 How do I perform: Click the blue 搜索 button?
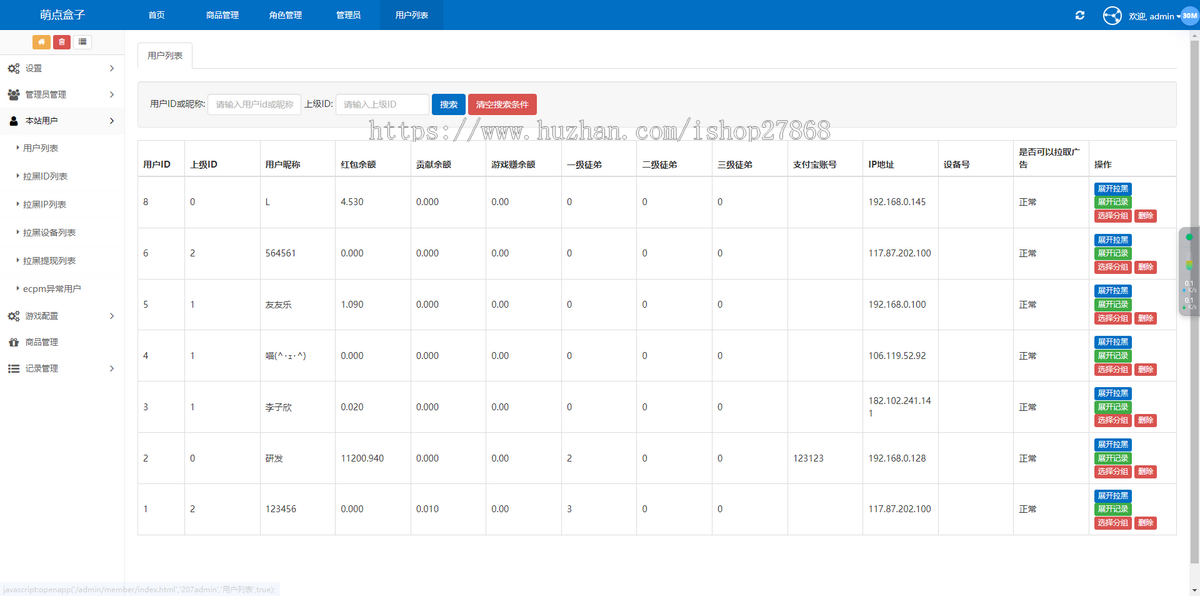(448, 104)
